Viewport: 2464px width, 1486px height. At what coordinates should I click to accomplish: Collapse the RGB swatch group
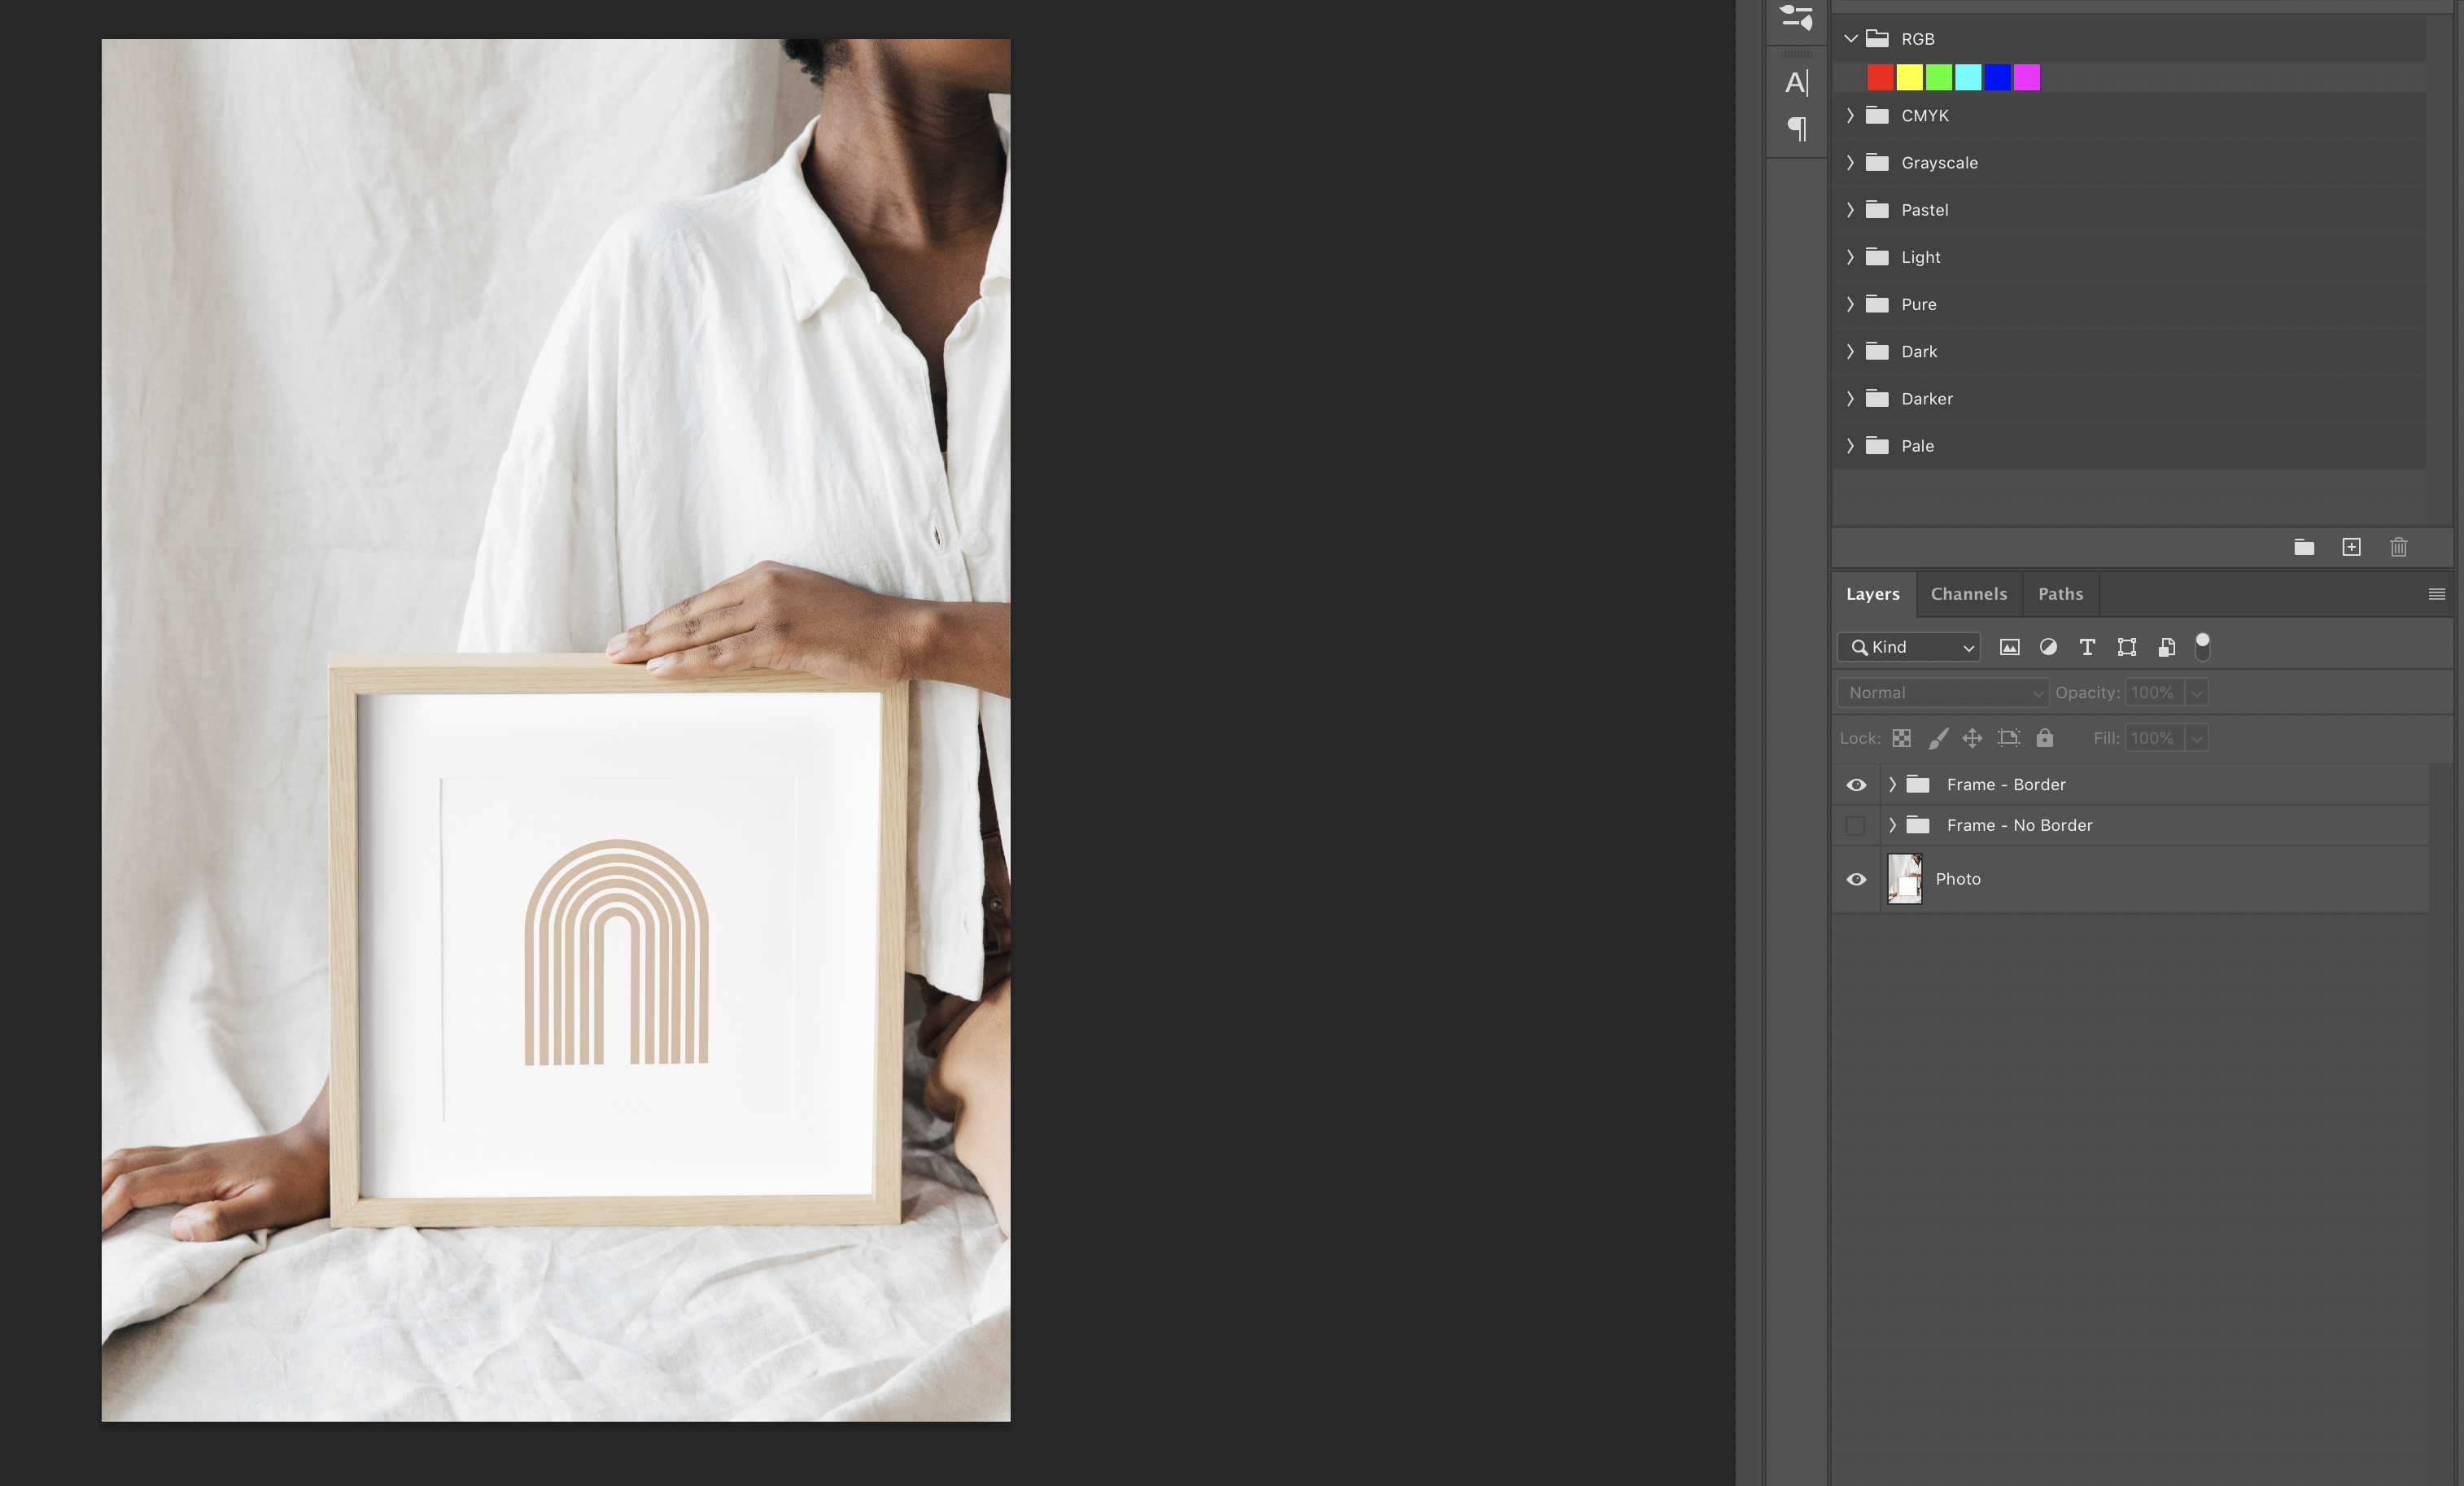(x=1850, y=39)
